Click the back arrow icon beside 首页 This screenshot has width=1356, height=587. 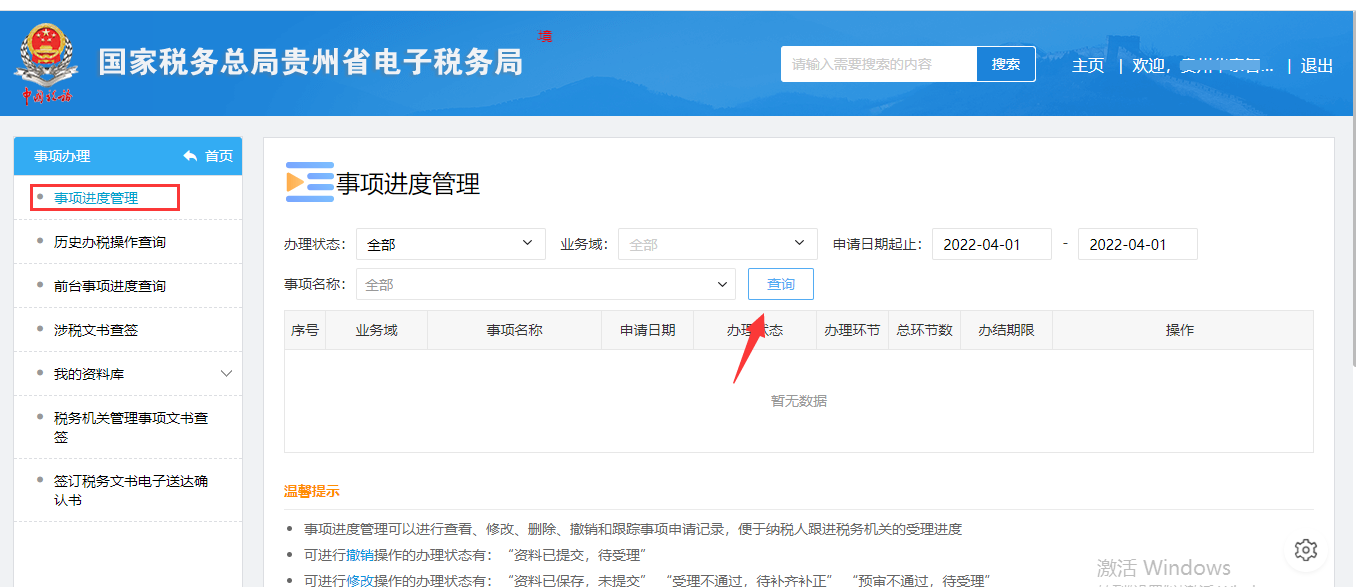click(x=190, y=156)
